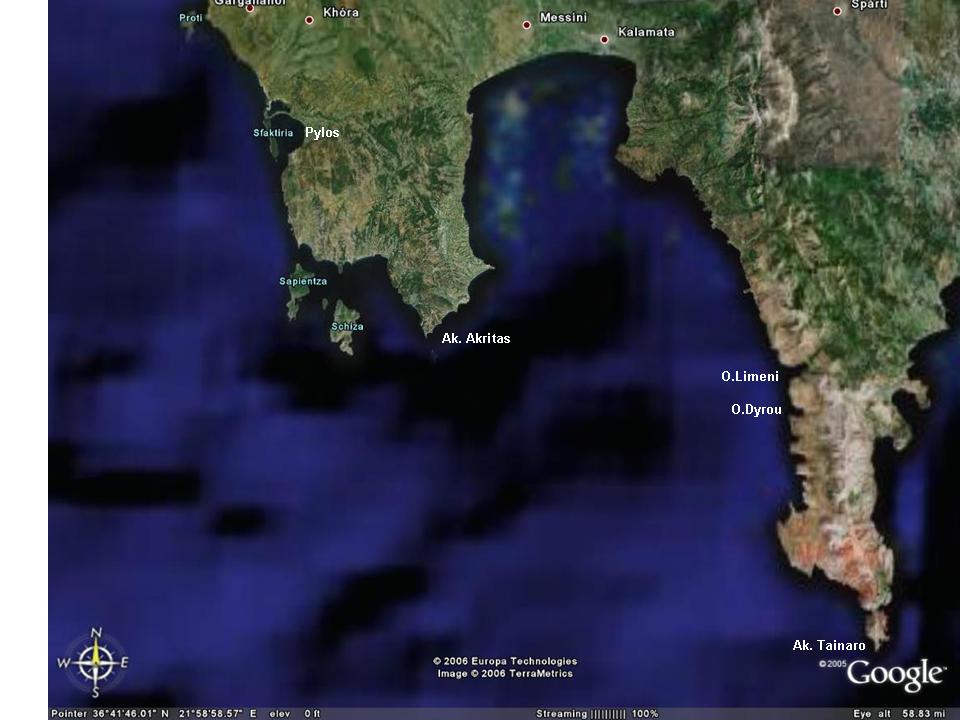Click the red placemark dot for Messini
The width and height of the screenshot is (960, 720).
click(526, 25)
